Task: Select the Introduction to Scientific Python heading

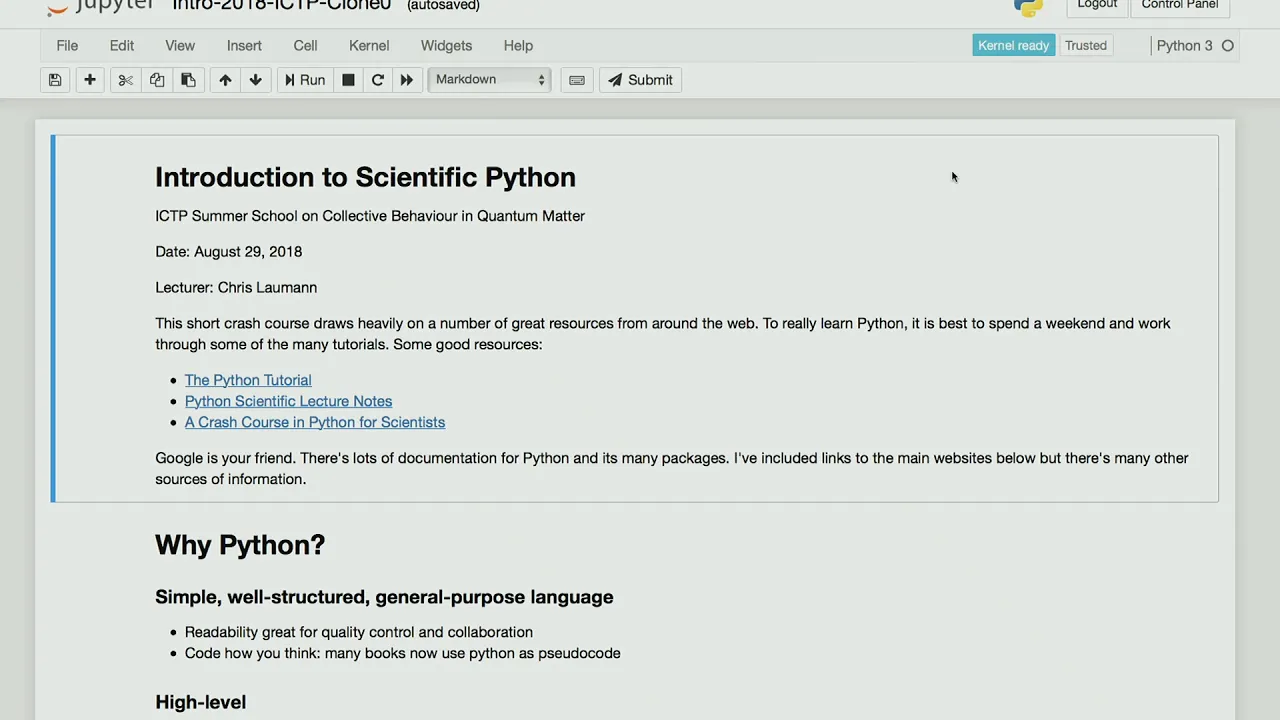Action: pyautogui.click(x=365, y=177)
